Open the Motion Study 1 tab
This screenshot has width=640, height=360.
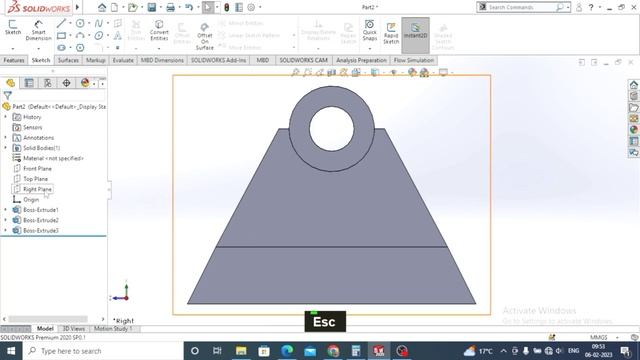click(113, 329)
